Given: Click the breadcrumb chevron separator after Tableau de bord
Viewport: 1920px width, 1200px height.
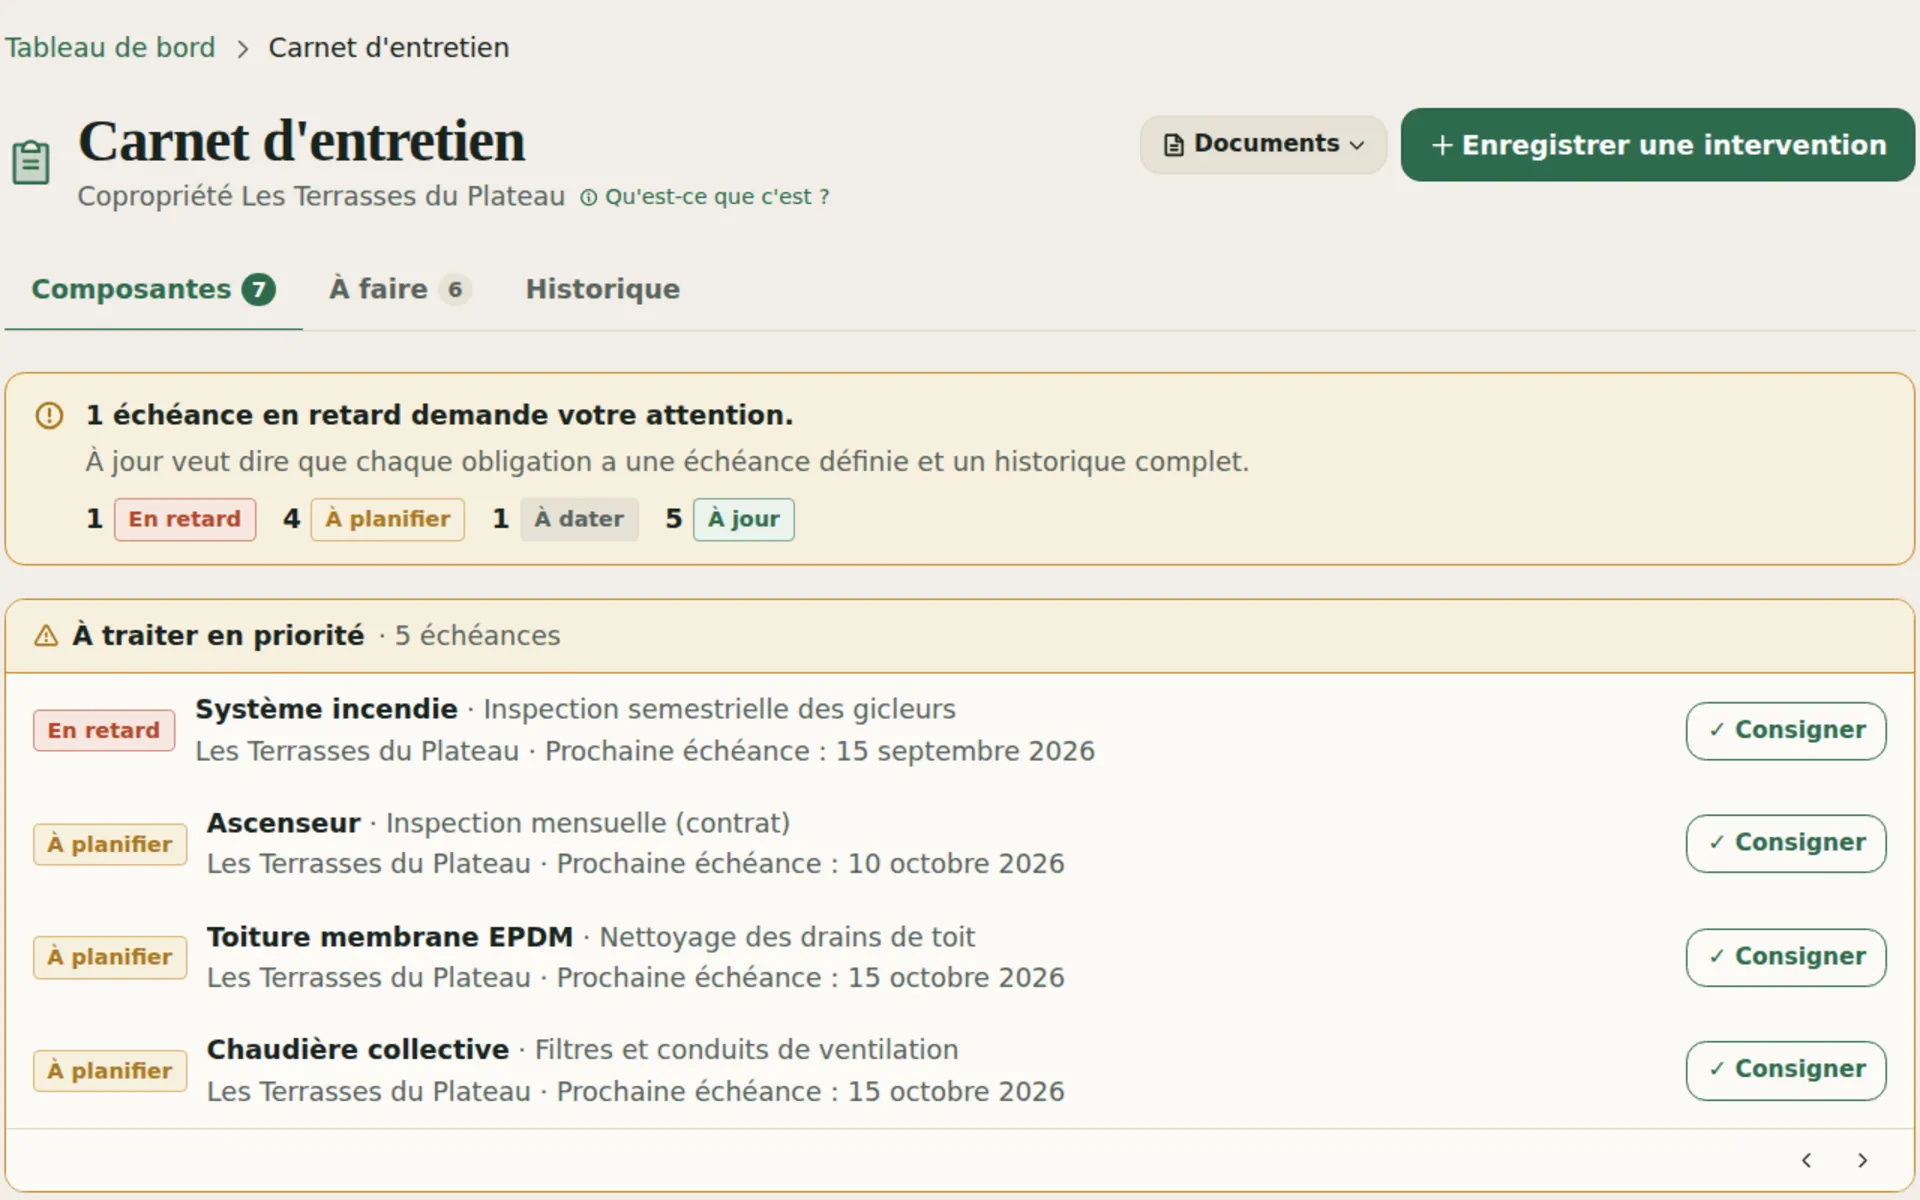Looking at the screenshot, I should coord(242,49).
